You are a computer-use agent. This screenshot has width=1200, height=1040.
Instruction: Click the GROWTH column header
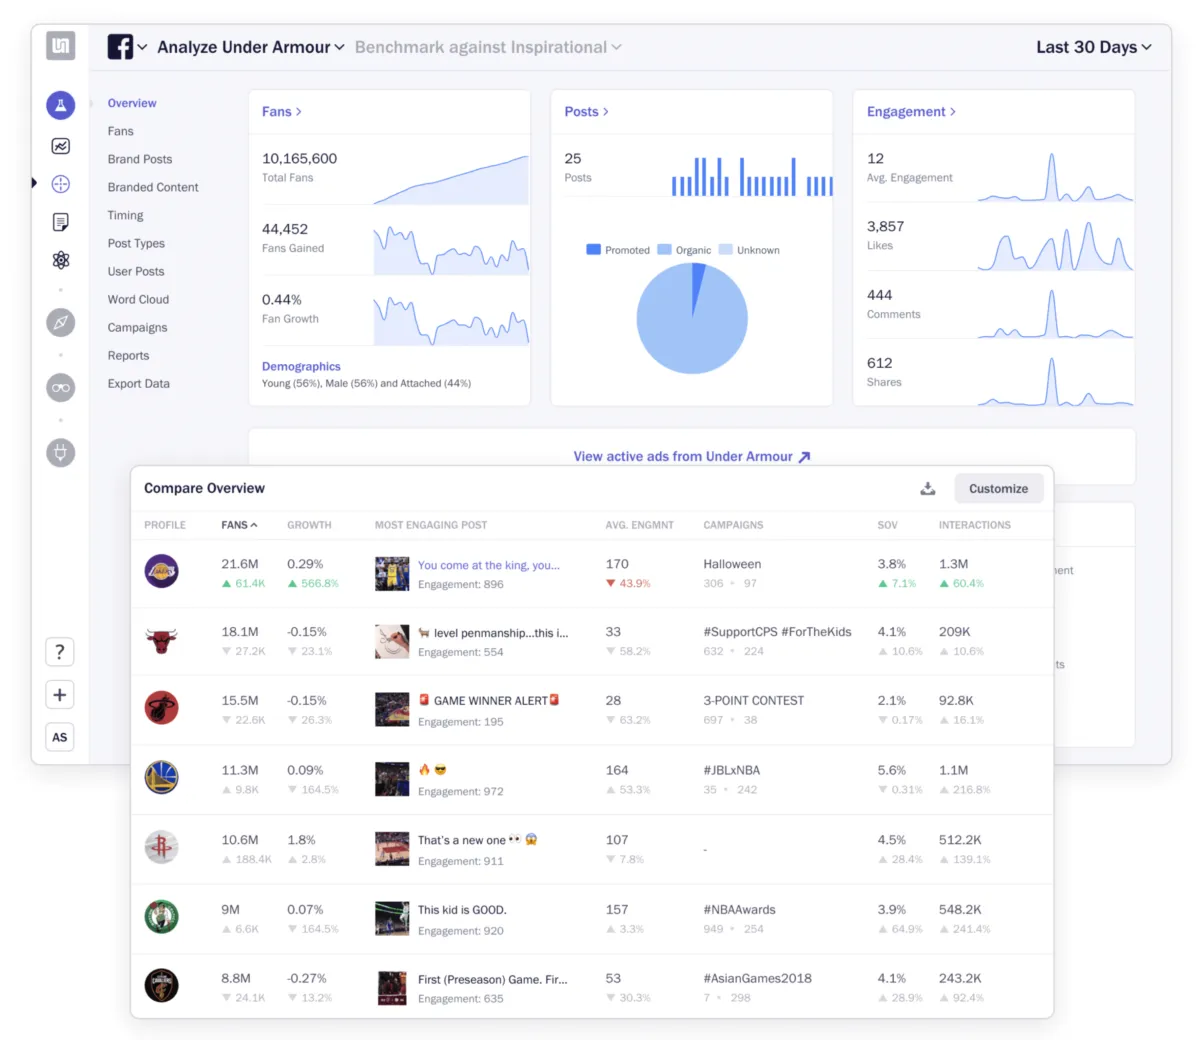click(309, 525)
